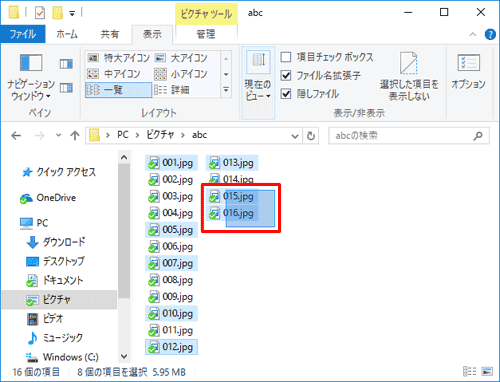Switch to the 表示 tab

click(152, 34)
